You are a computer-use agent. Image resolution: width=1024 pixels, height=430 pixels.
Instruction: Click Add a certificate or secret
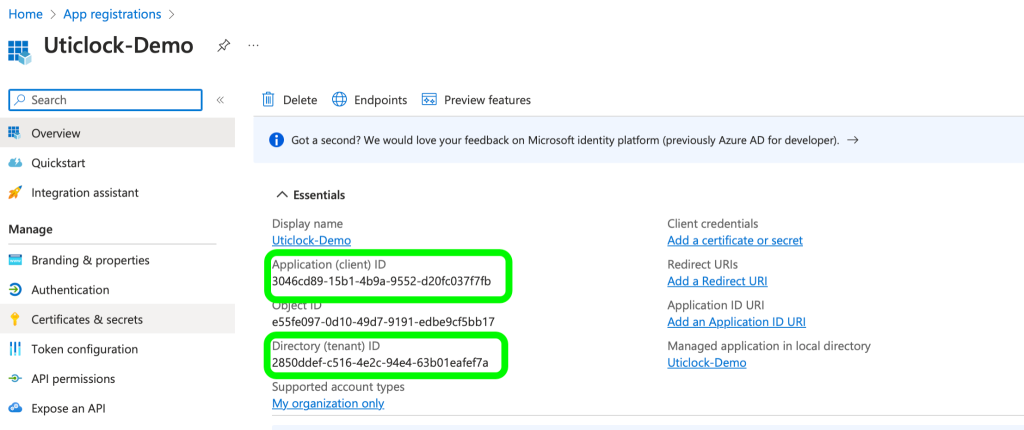coord(735,240)
